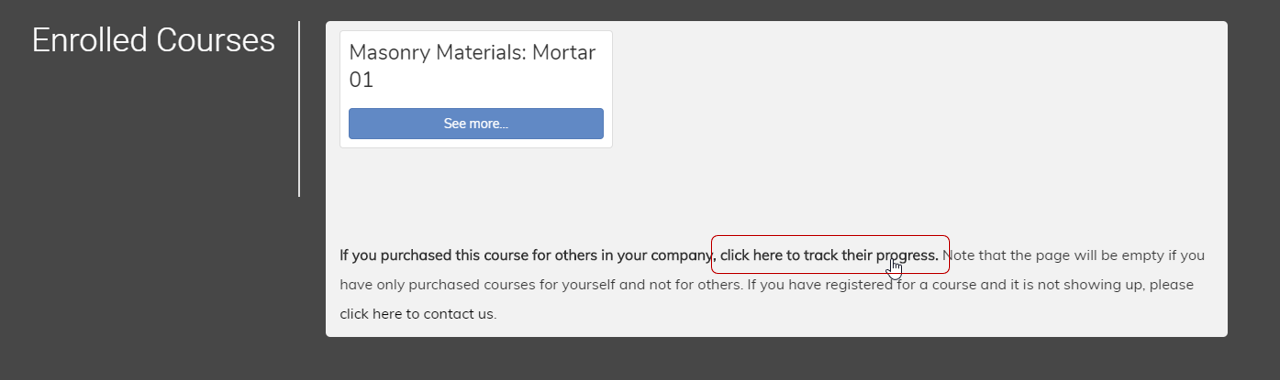Click the word "progress." in tracking link
The width and height of the screenshot is (1280, 380).
(907, 255)
